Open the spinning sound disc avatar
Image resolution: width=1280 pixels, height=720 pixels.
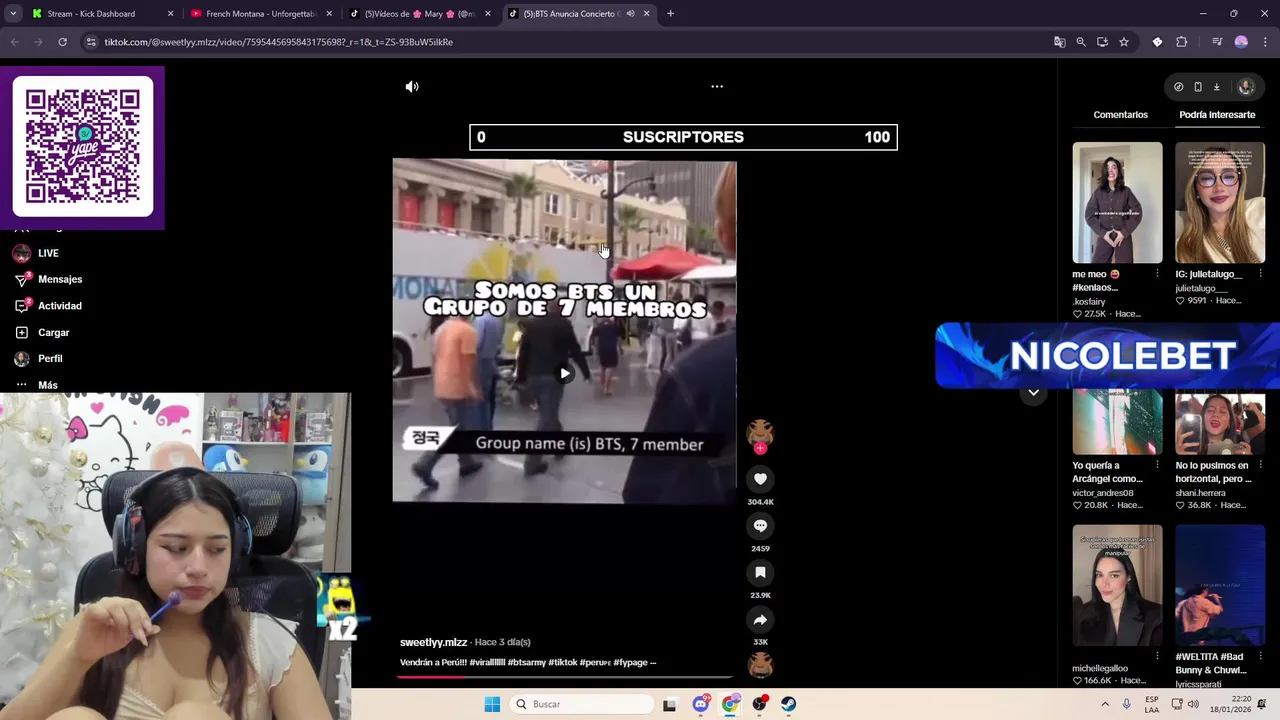tap(760, 665)
